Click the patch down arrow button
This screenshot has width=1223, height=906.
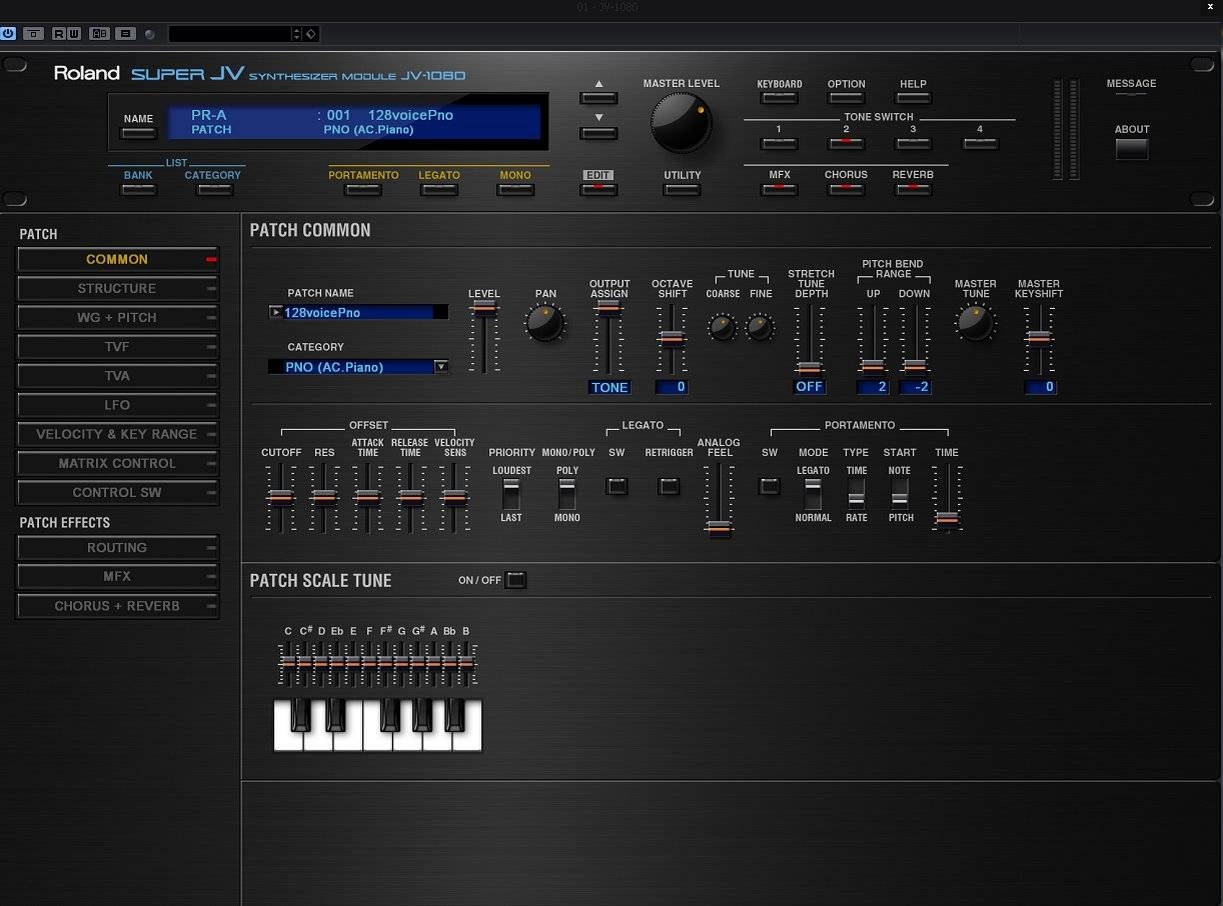(x=599, y=133)
